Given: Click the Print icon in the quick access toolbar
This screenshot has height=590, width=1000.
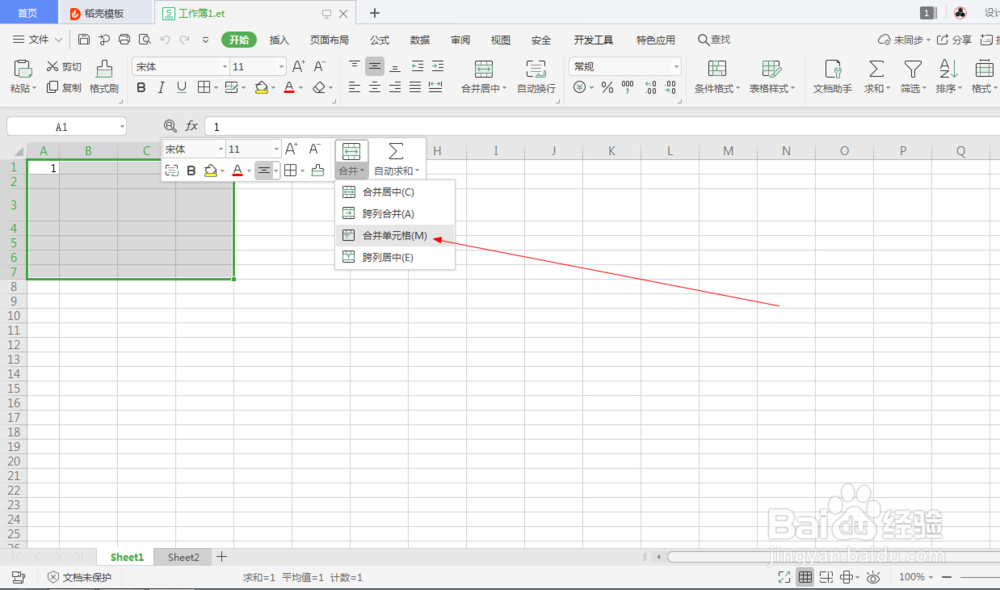Looking at the screenshot, I should click(124, 40).
